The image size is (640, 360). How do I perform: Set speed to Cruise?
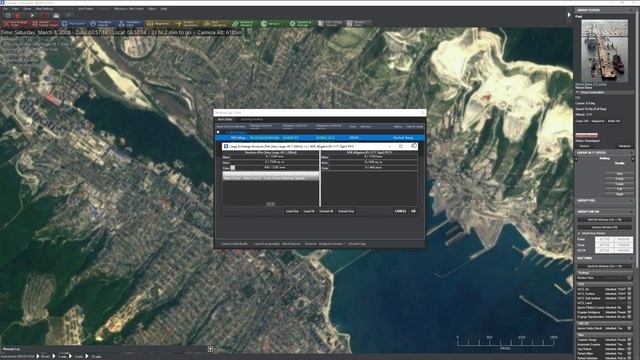(619, 184)
